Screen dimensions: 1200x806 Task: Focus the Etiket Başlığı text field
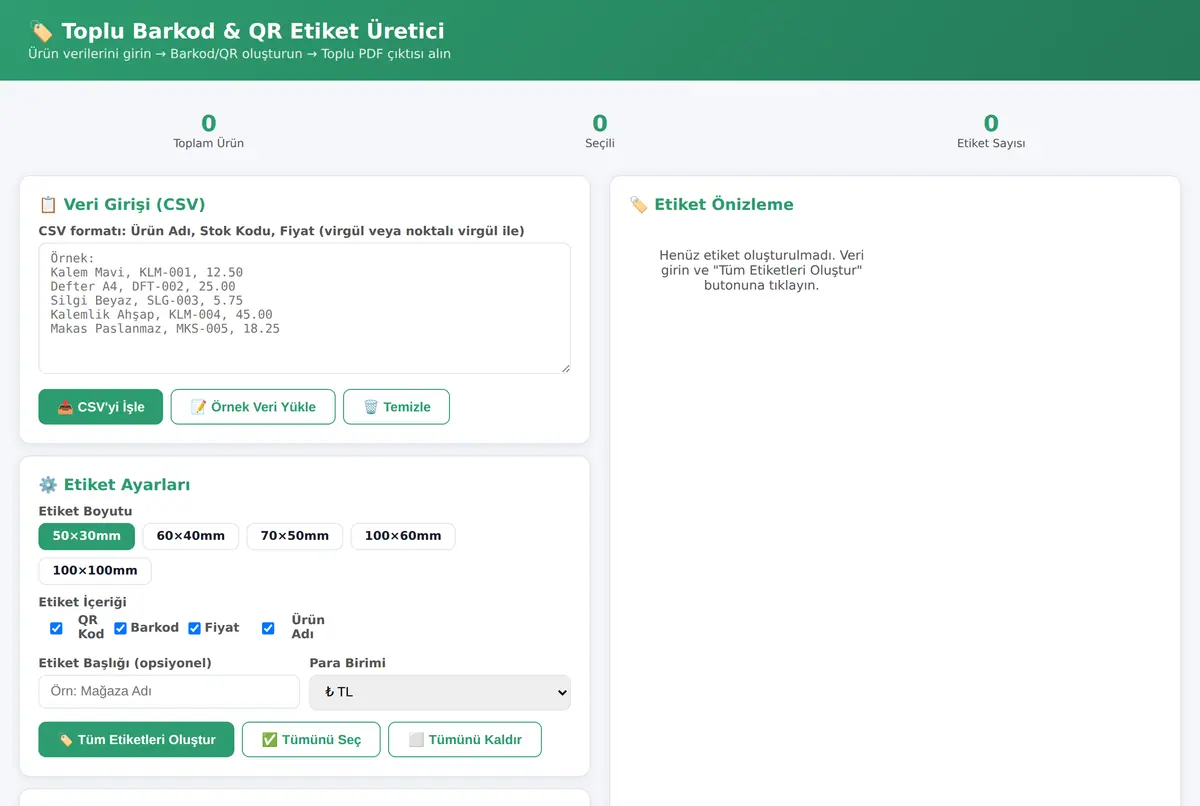click(169, 692)
